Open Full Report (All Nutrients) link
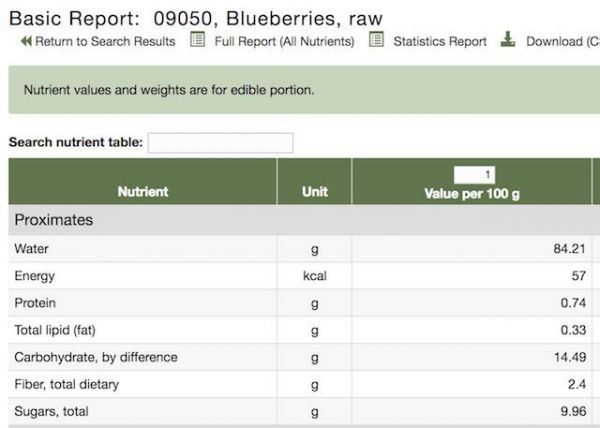Viewport: 600px width, 428px height. (x=284, y=41)
